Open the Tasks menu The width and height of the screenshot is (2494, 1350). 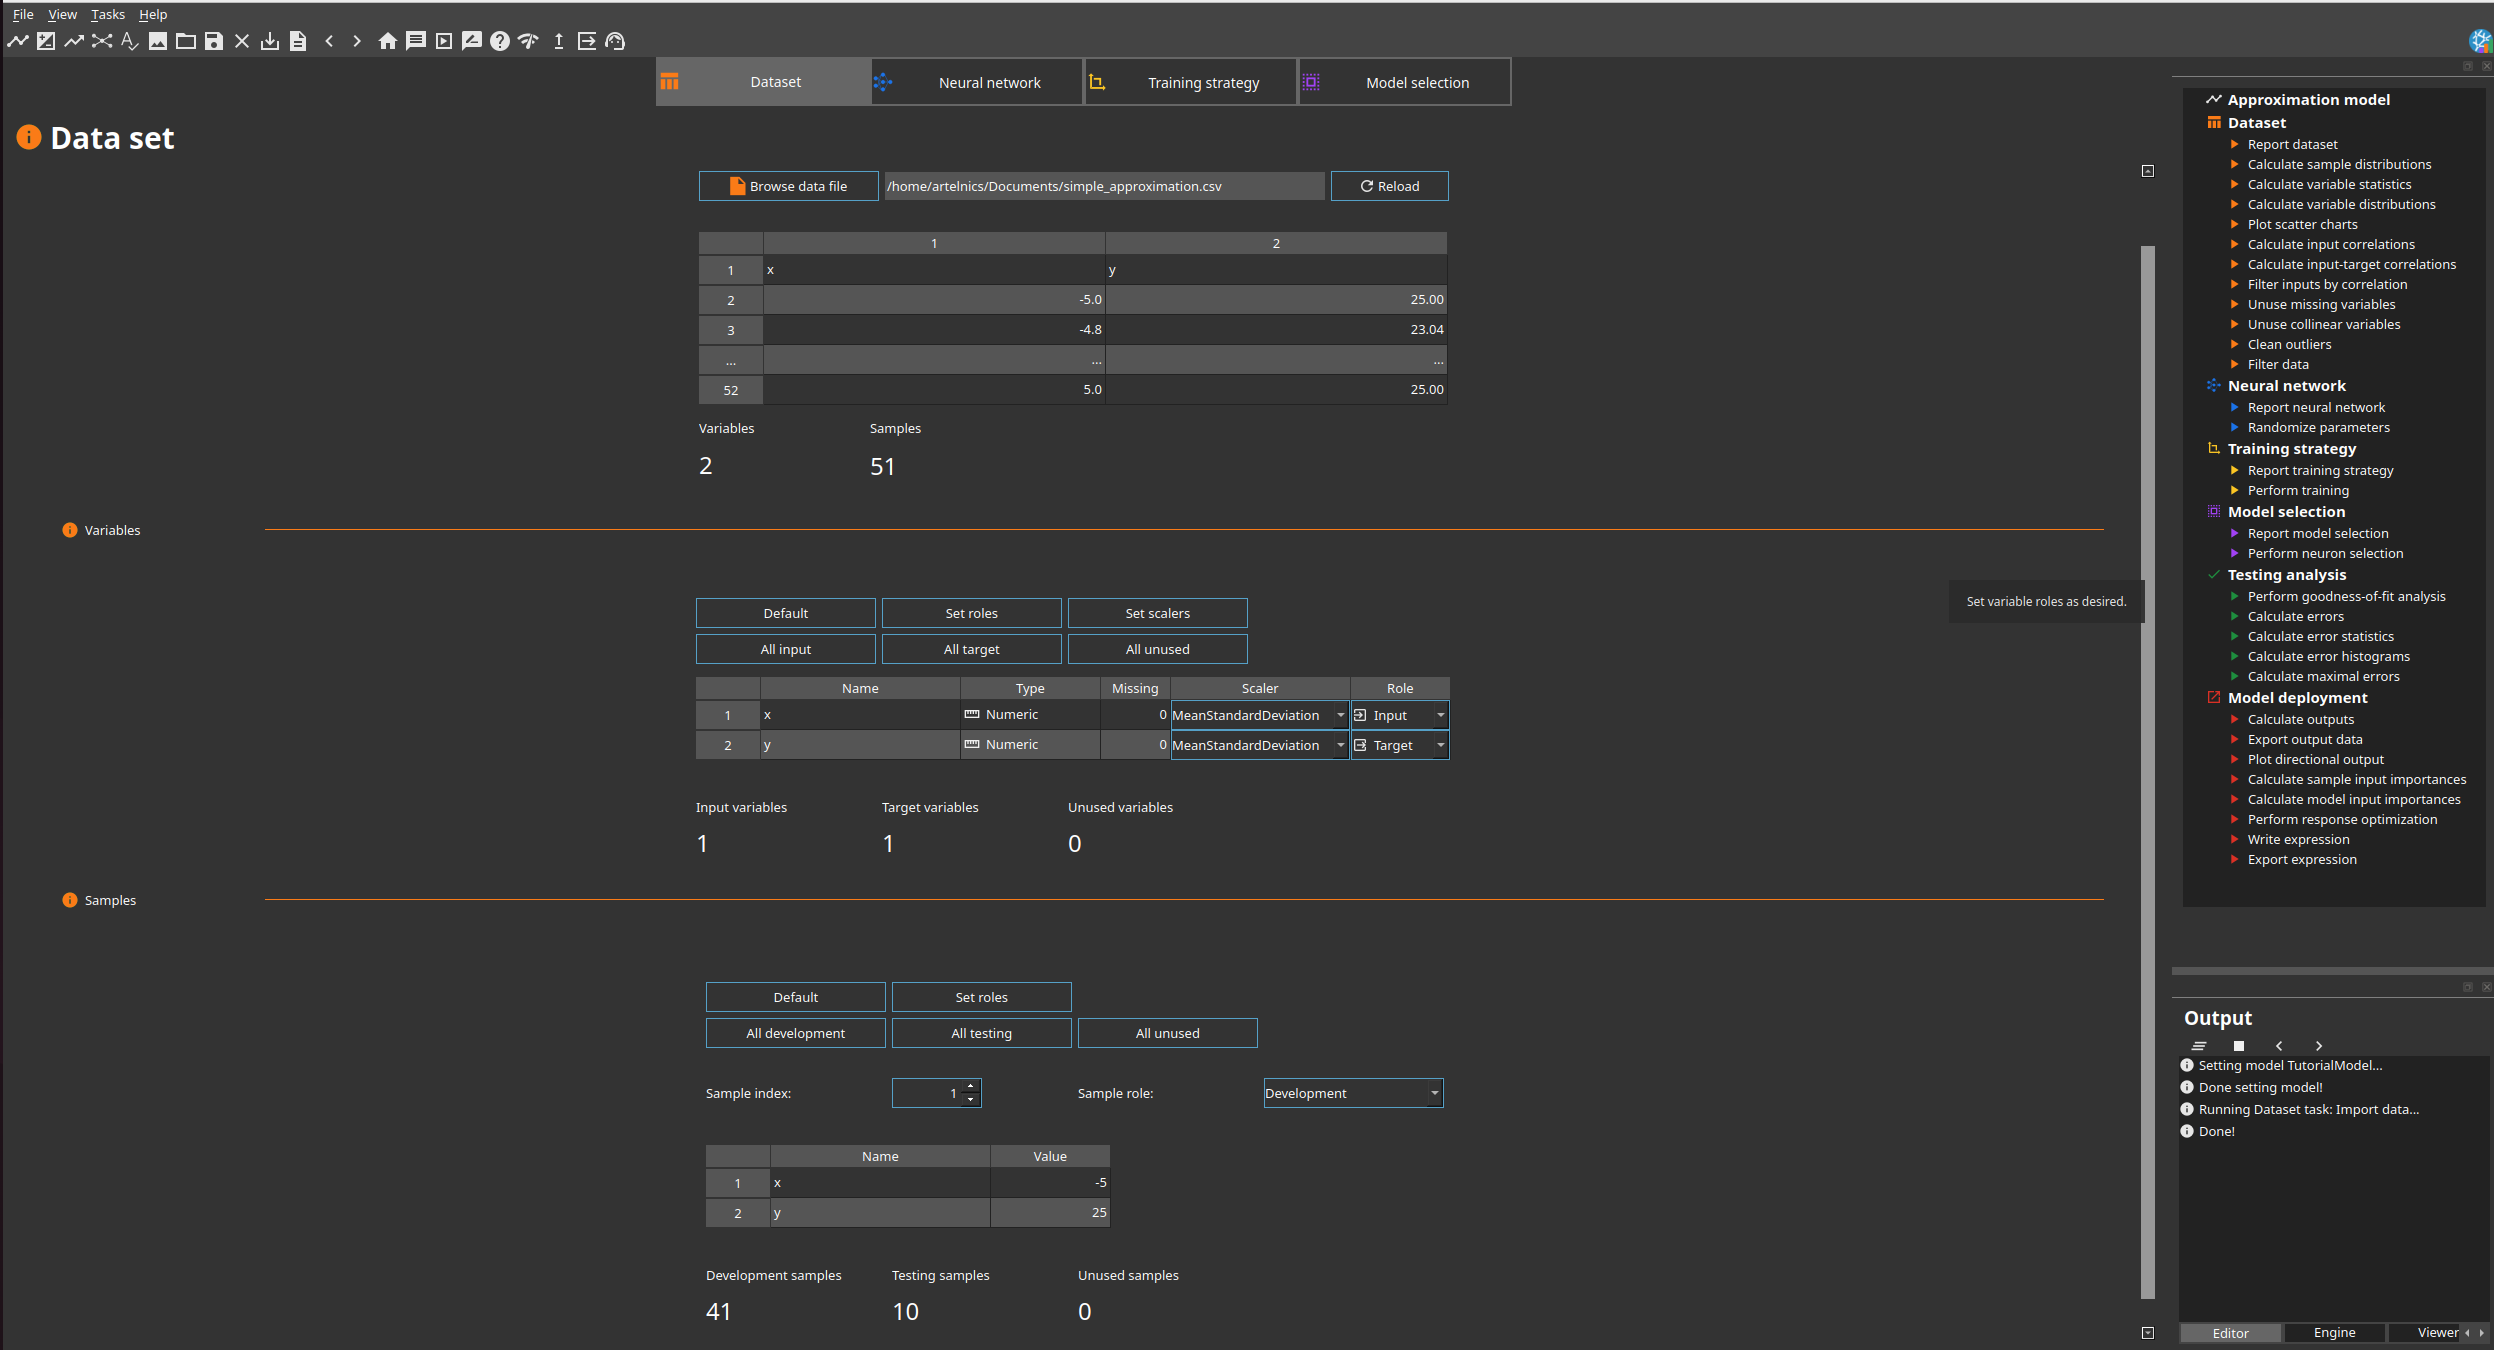[108, 14]
